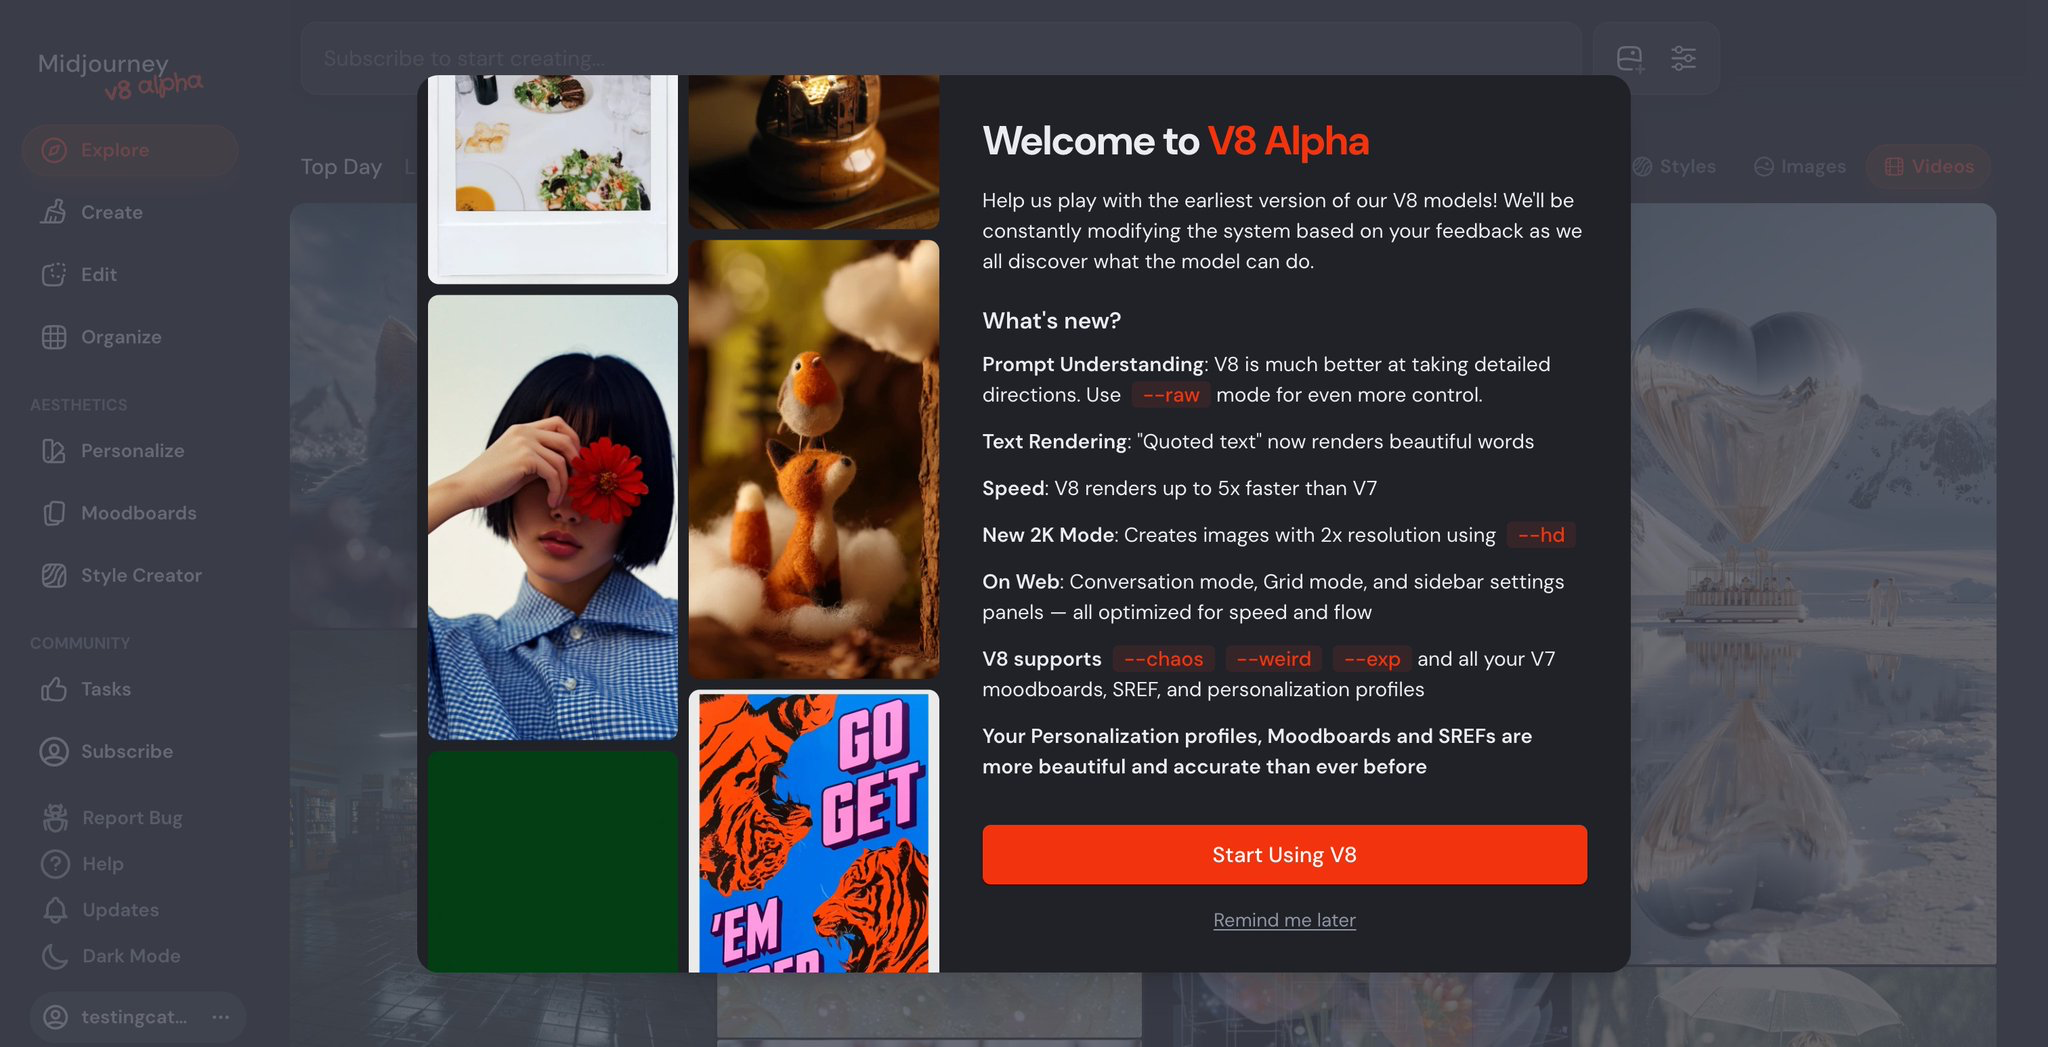2048x1047 pixels.
Task: Open the Report Bug icon
Action: click(x=55, y=818)
